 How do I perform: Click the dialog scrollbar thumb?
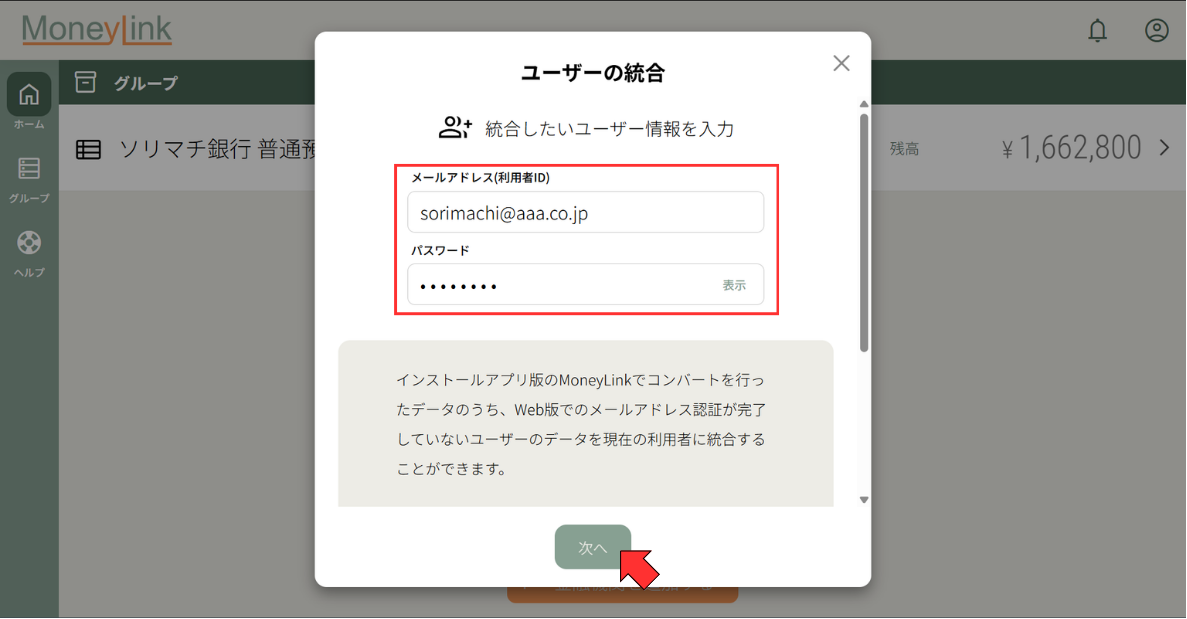pyautogui.click(x=864, y=233)
